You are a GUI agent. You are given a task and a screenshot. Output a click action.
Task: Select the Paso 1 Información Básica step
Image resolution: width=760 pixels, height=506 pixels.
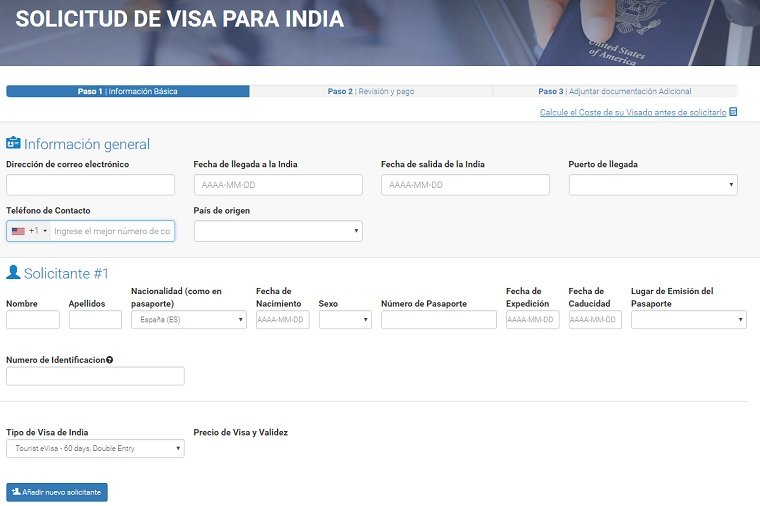127,91
